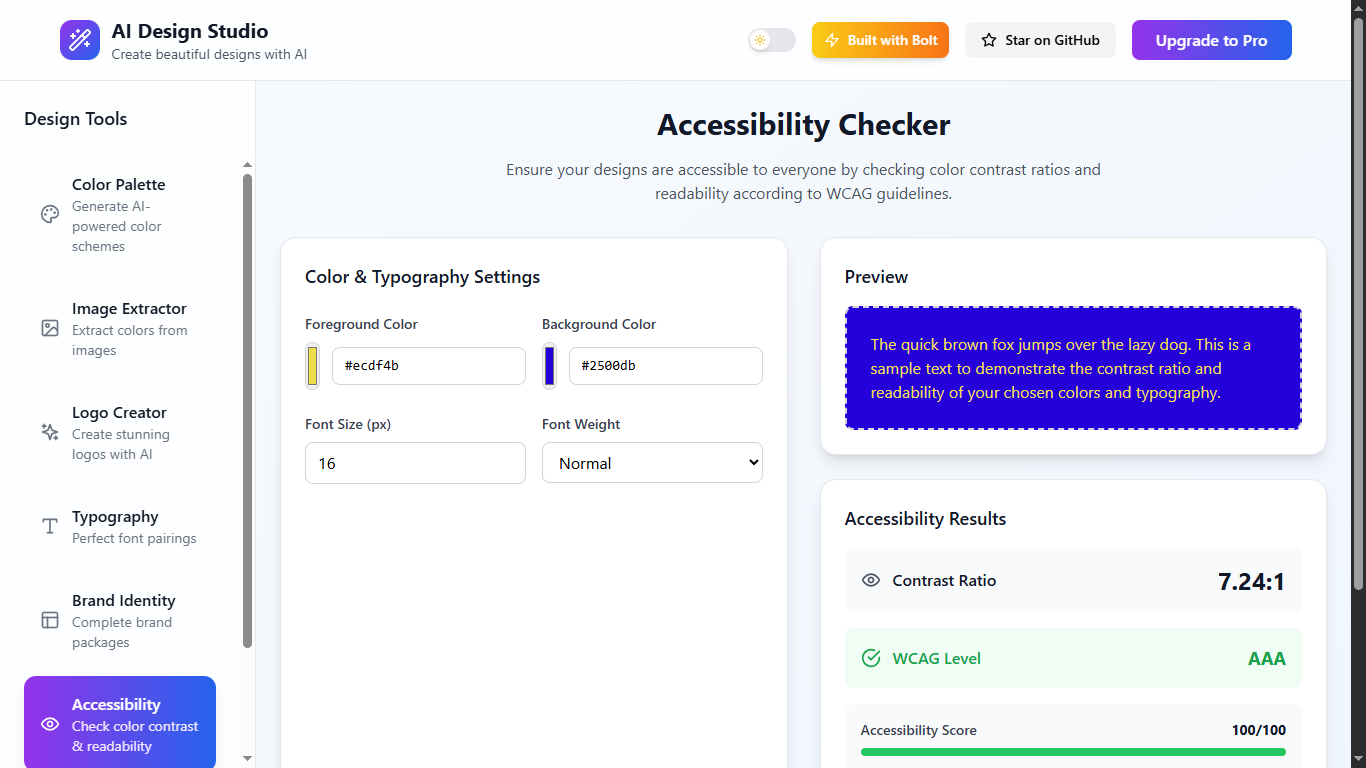Open the yellow foreground color swatch
The image size is (1366, 768).
[313, 366]
